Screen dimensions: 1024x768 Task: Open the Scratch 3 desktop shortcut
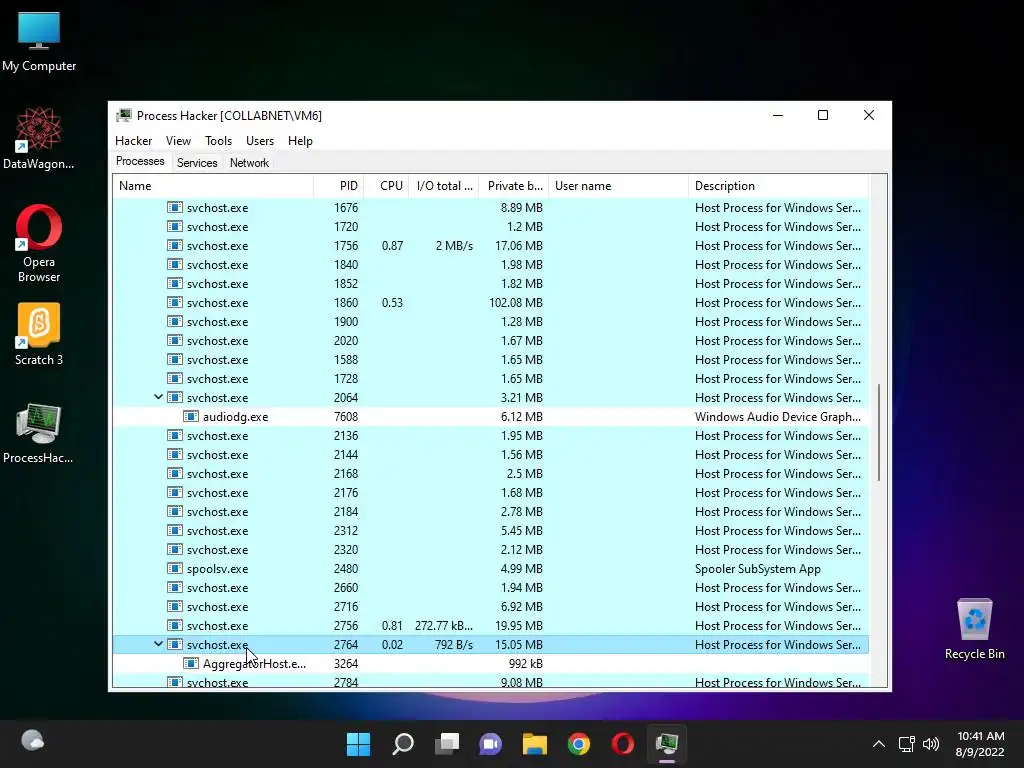click(x=39, y=334)
